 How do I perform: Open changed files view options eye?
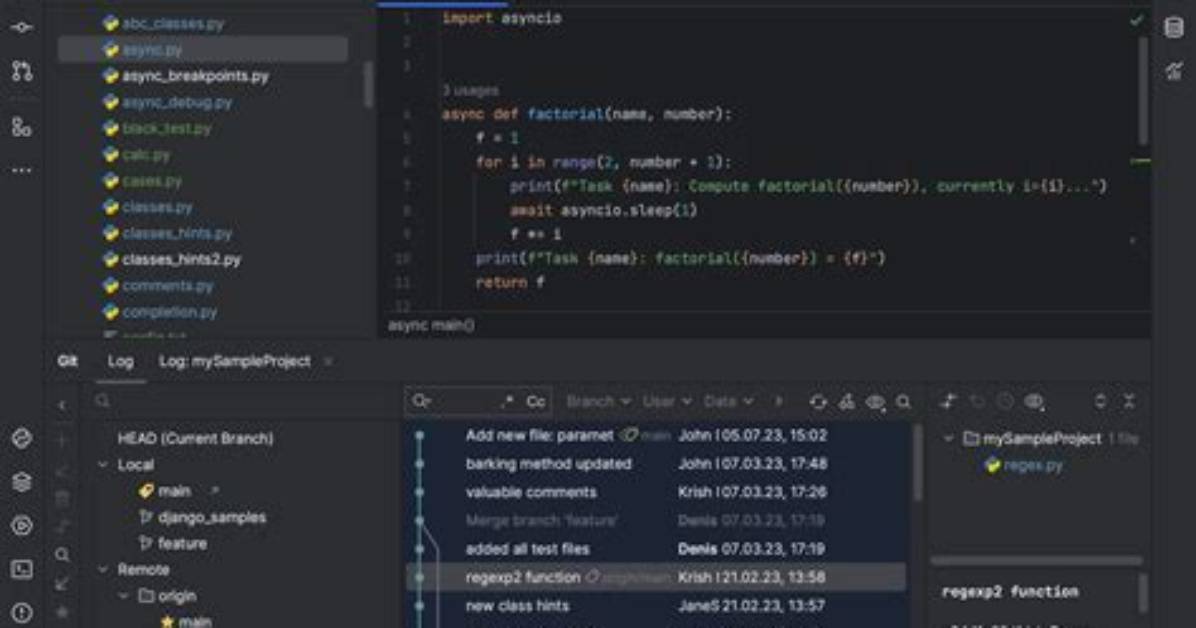(x=1034, y=401)
